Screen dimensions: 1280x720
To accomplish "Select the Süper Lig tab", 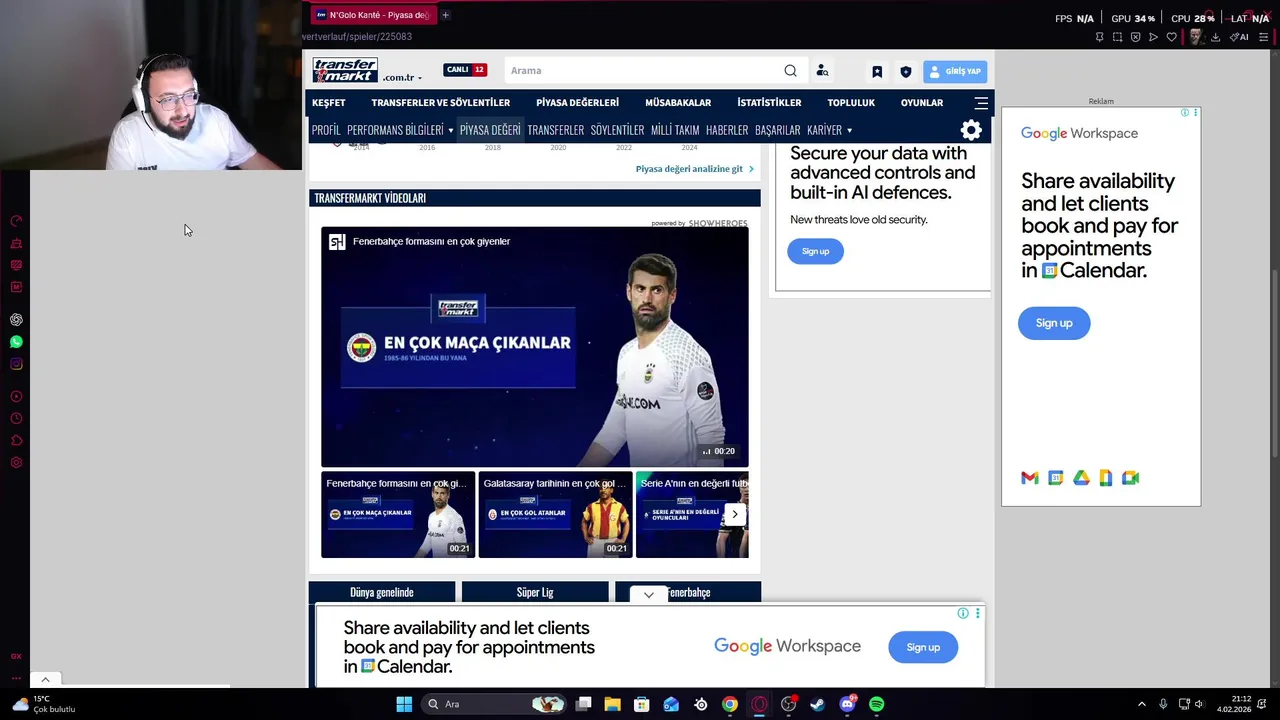I will (535, 592).
